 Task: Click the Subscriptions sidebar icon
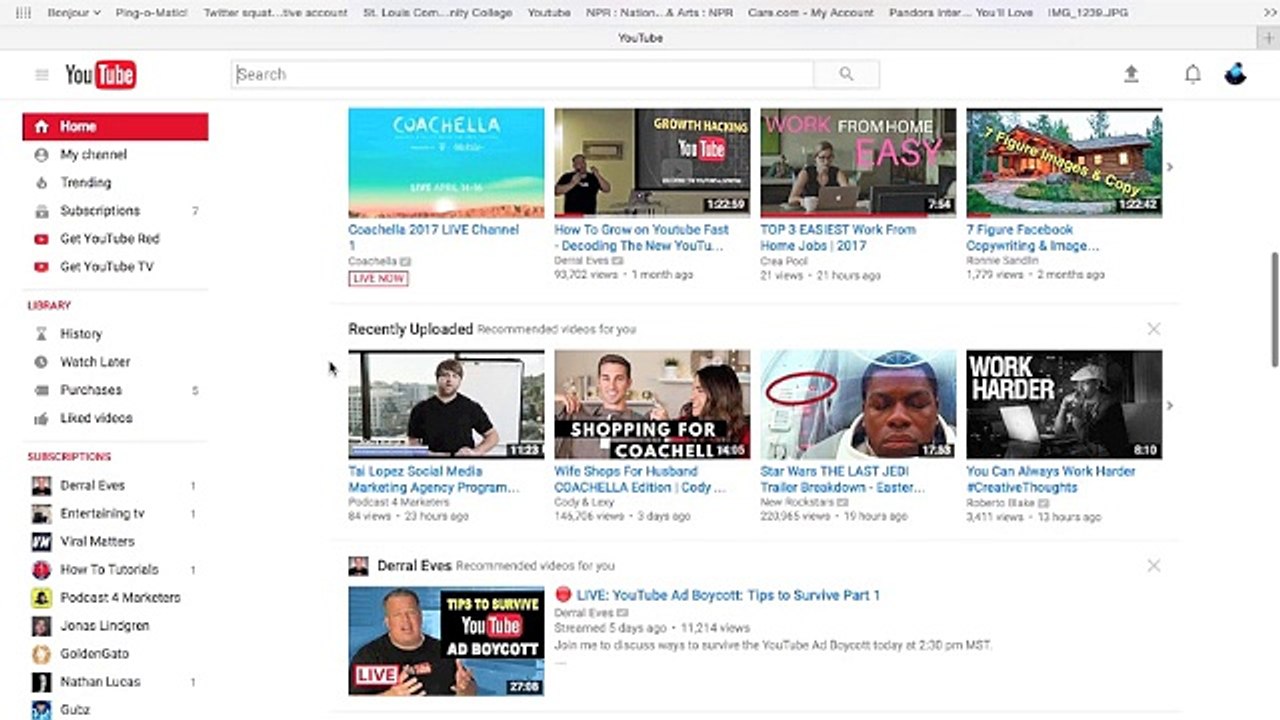(41, 211)
